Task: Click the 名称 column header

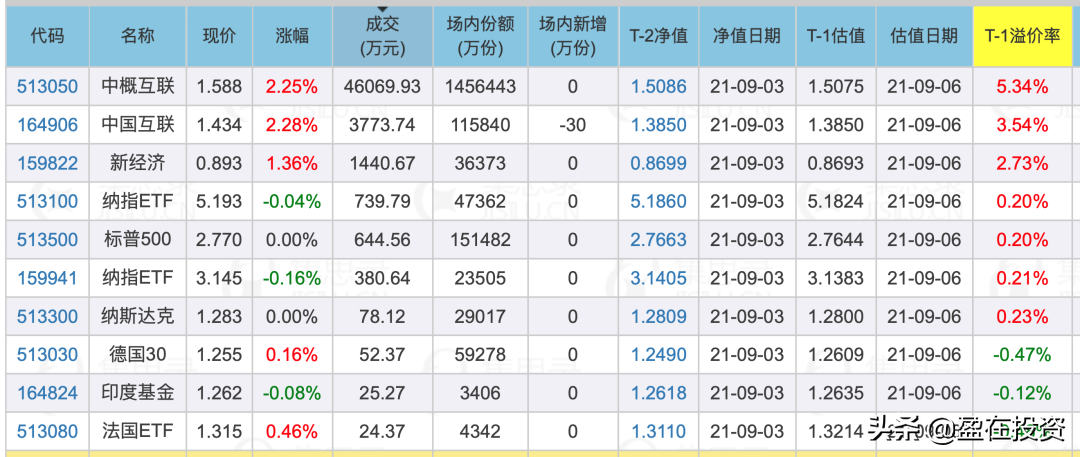Action: tap(138, 36)
